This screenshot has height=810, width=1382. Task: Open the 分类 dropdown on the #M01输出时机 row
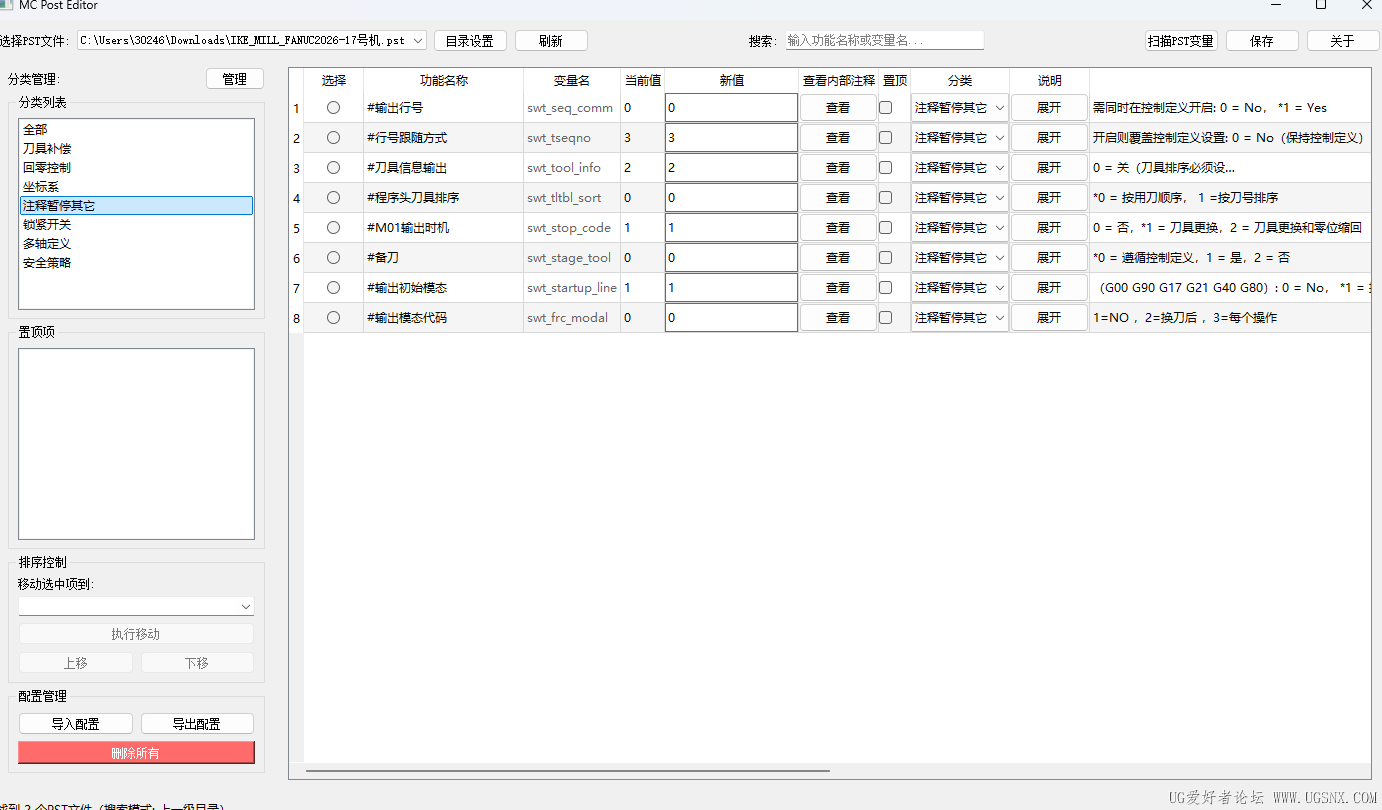point(959,227)
